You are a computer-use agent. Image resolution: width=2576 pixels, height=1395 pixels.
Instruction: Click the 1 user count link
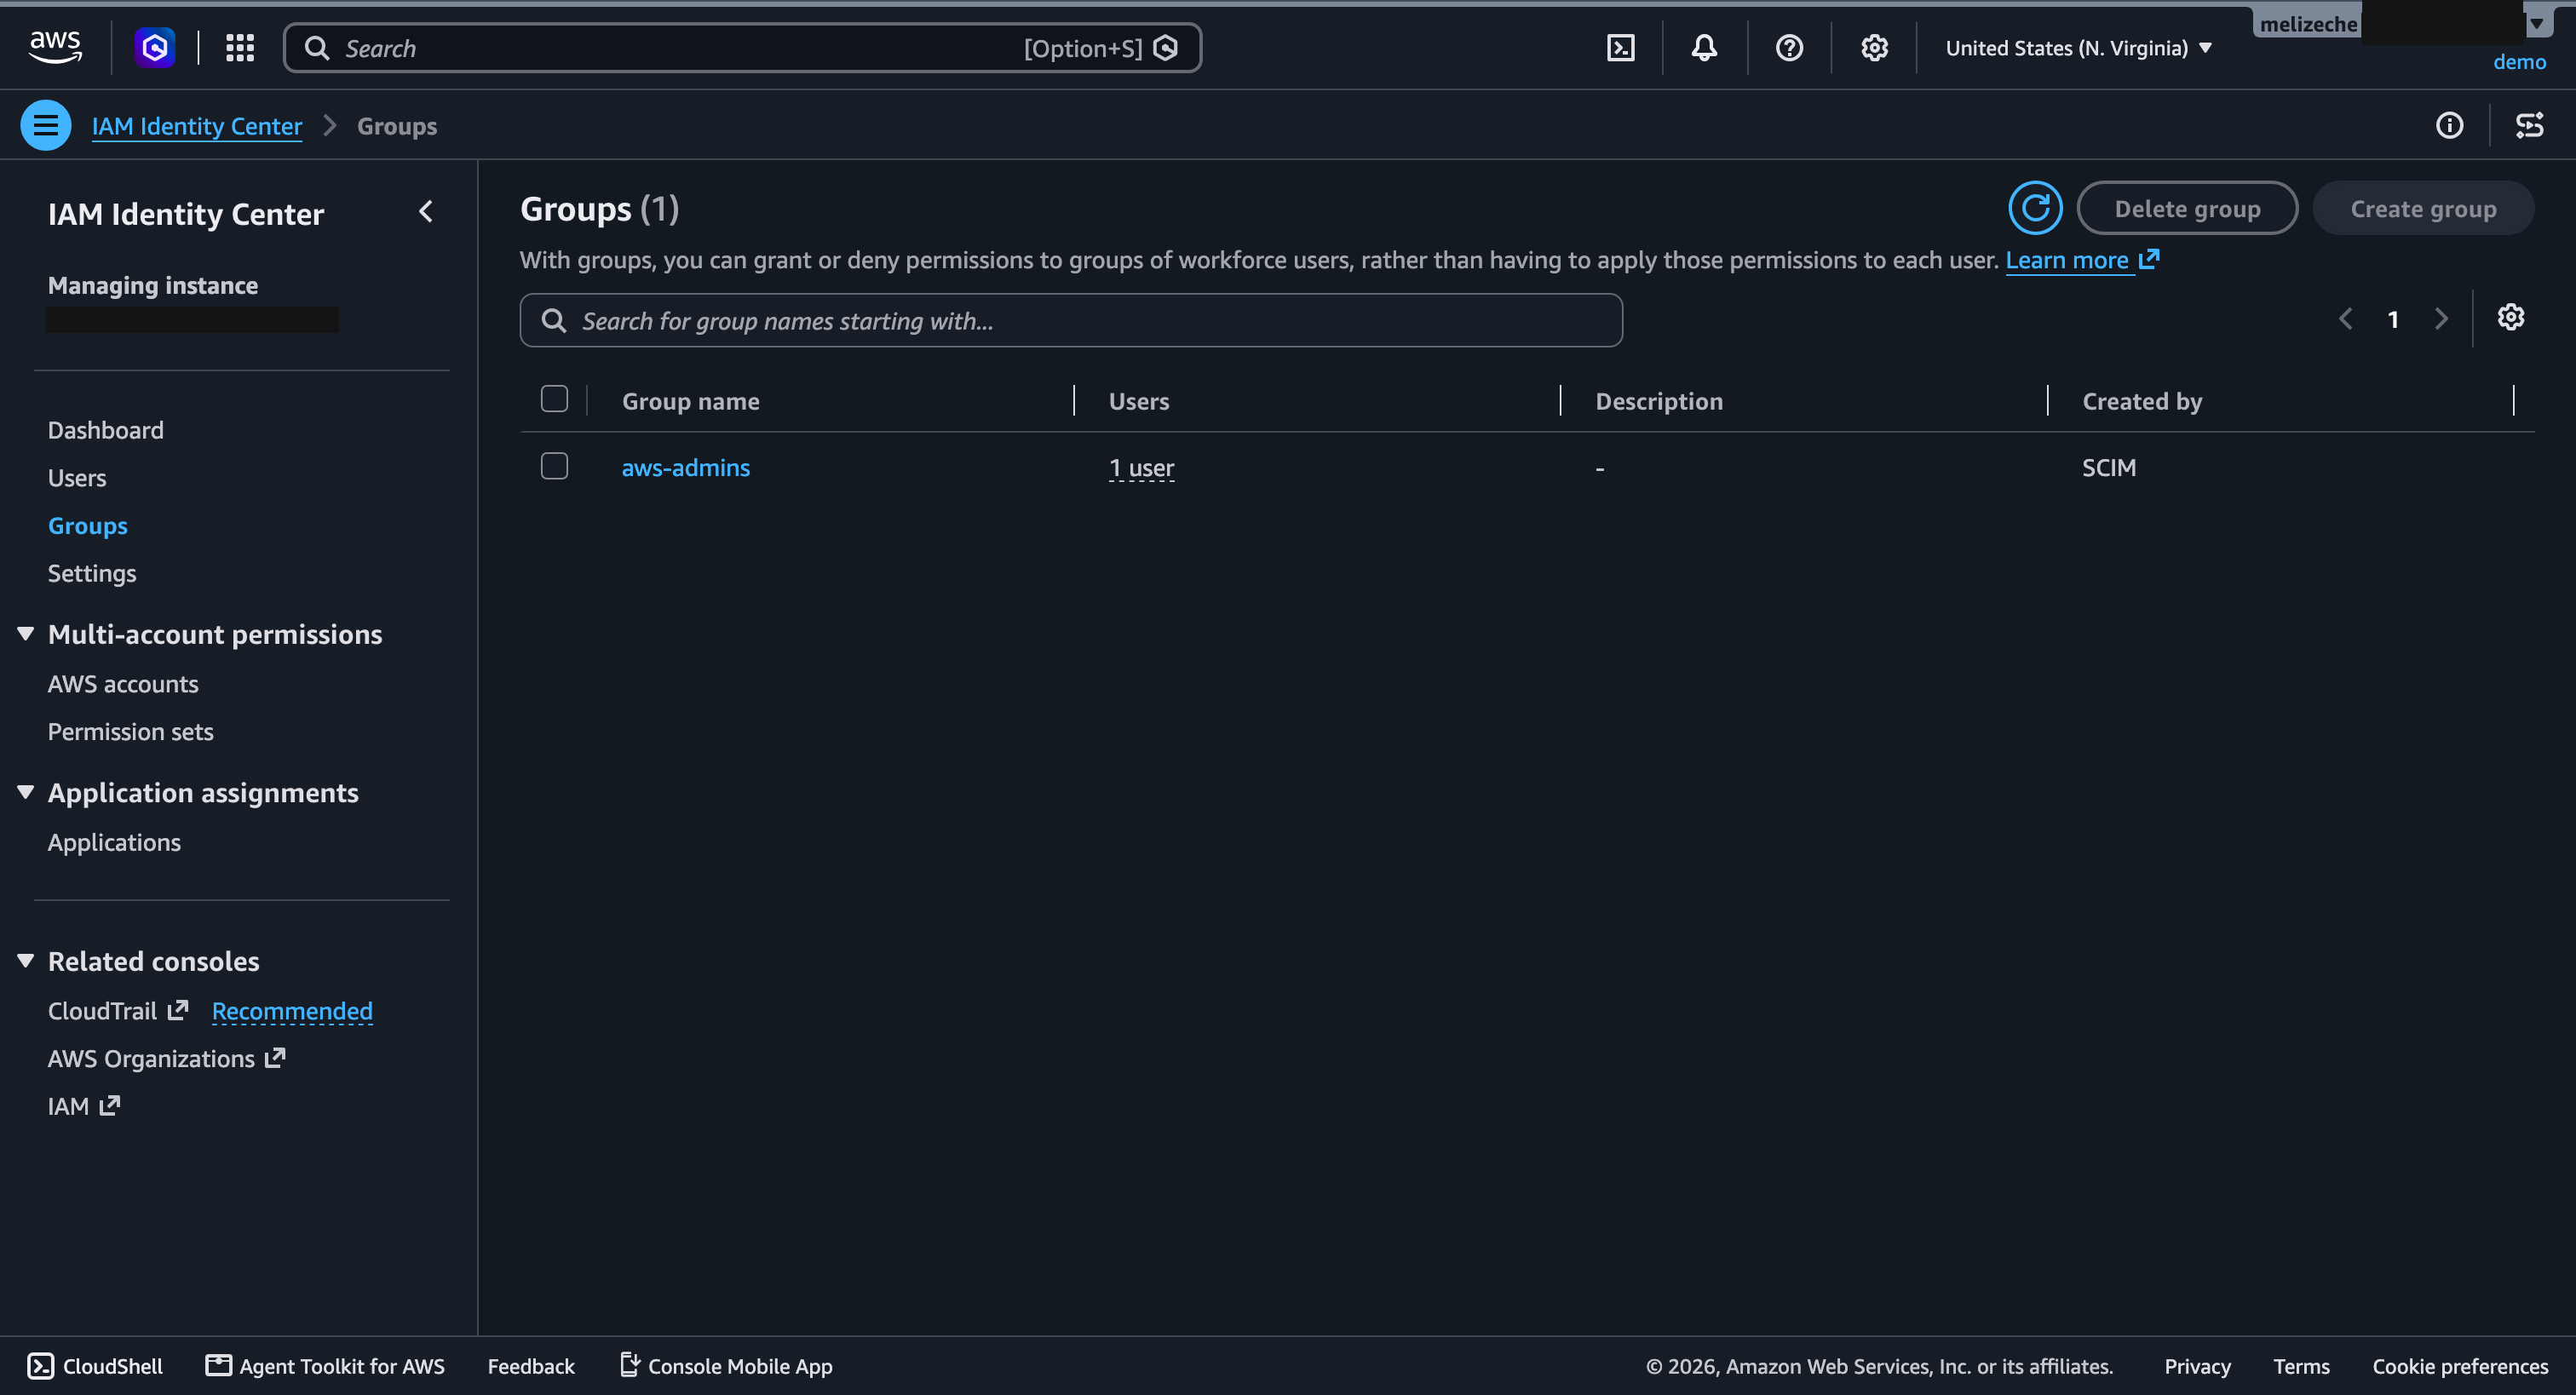coord(1141,468)
